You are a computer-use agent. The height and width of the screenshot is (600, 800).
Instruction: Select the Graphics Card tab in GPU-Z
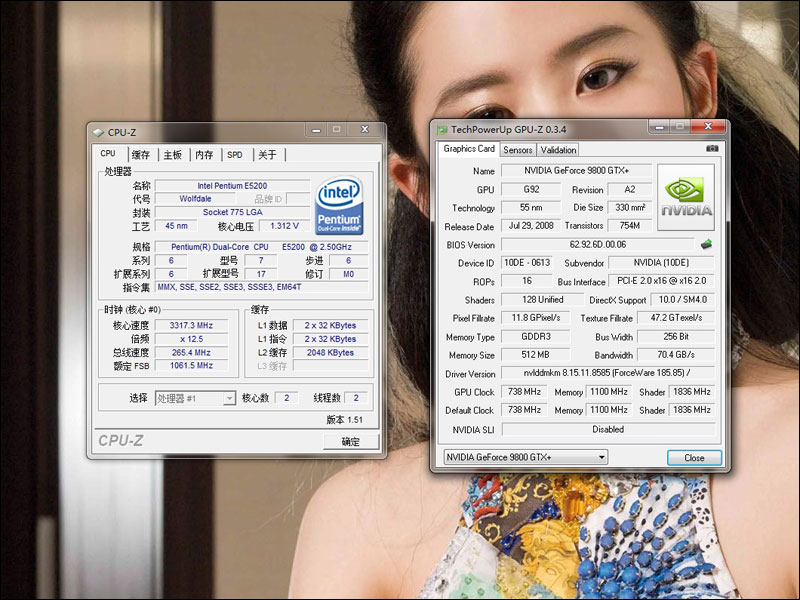pos(469,148)
